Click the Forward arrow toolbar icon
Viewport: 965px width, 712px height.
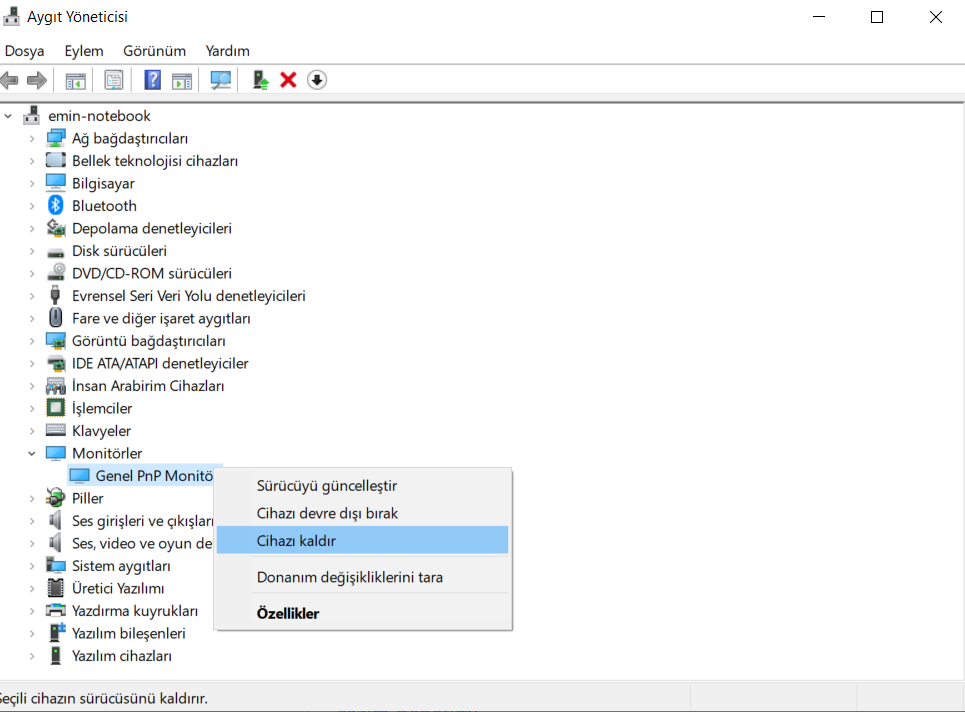37,80
